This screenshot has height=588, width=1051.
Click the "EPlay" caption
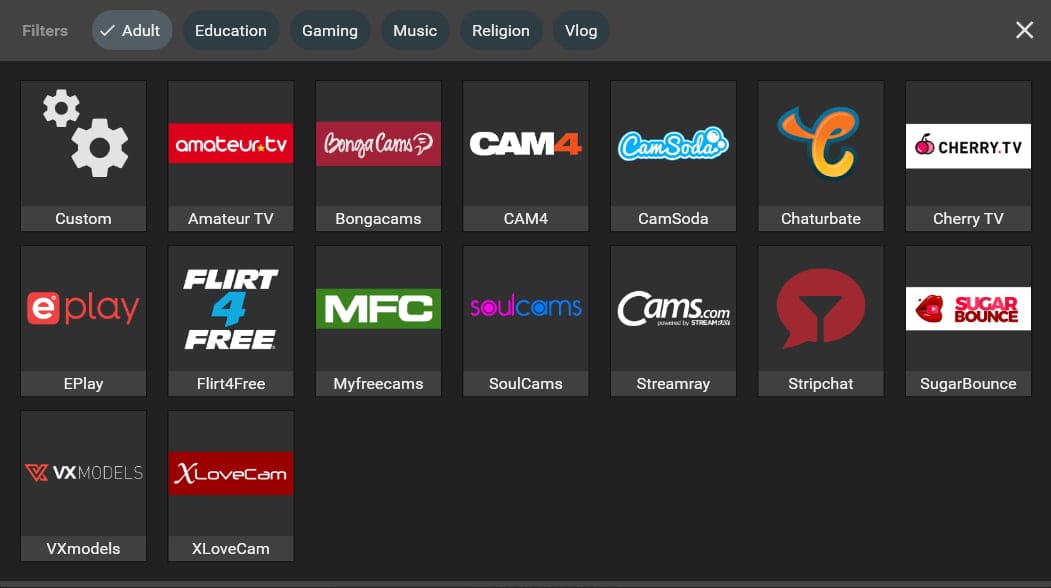point(83,384)
